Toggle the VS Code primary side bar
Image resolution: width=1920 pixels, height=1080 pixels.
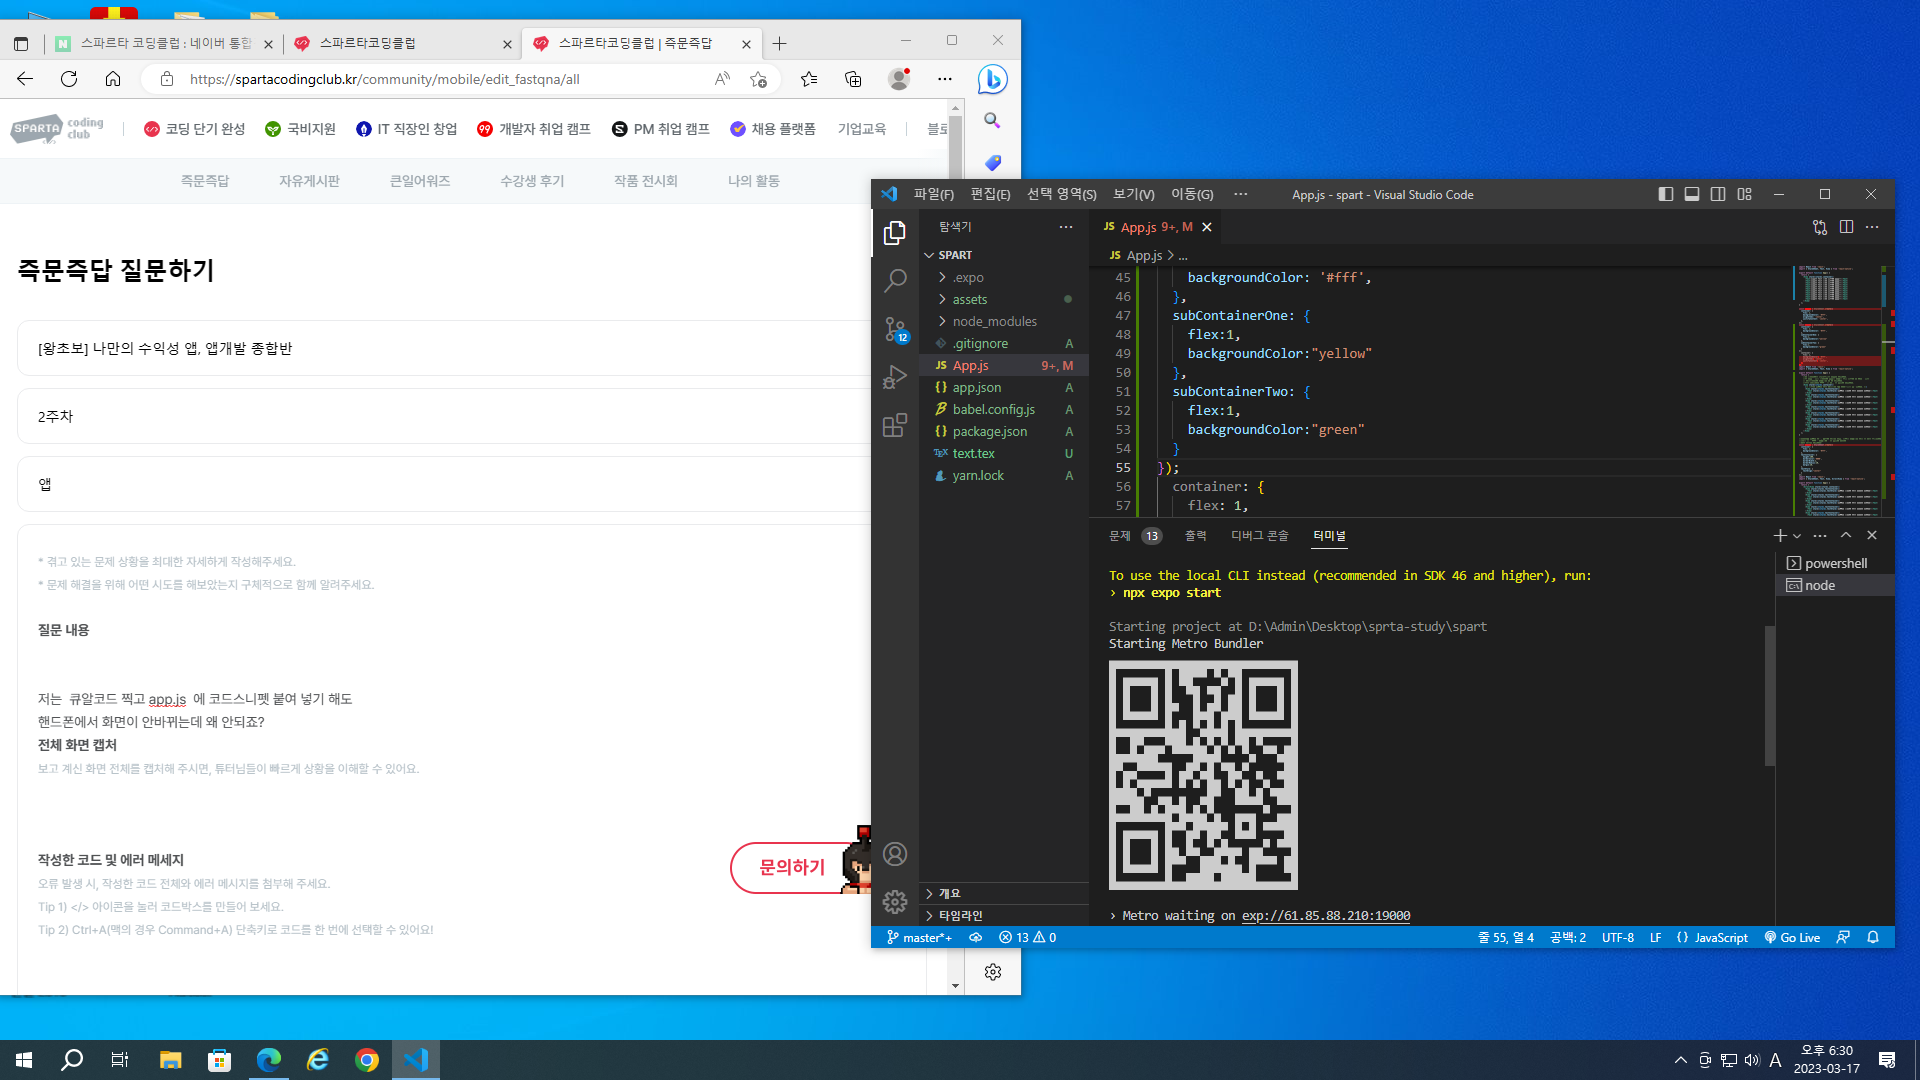tap(1665, 194)
